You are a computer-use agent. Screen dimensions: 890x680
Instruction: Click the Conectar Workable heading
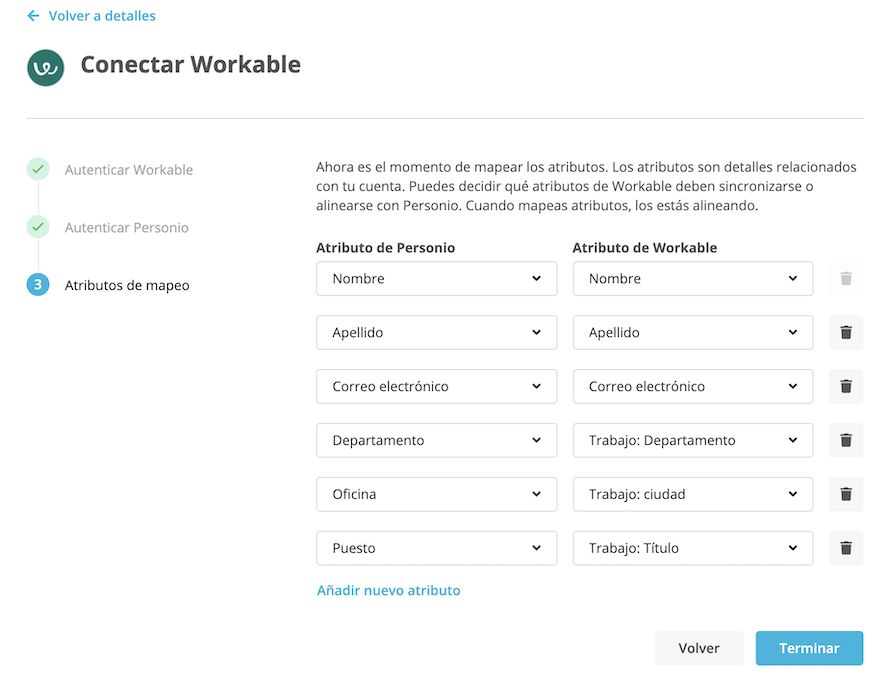click(x=191, y=65)
